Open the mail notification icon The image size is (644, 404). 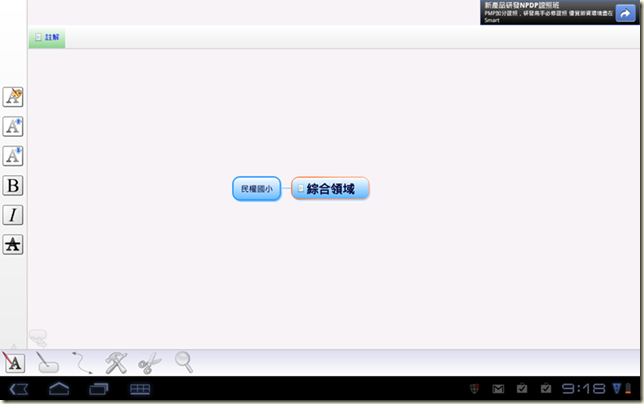(498, 388)
